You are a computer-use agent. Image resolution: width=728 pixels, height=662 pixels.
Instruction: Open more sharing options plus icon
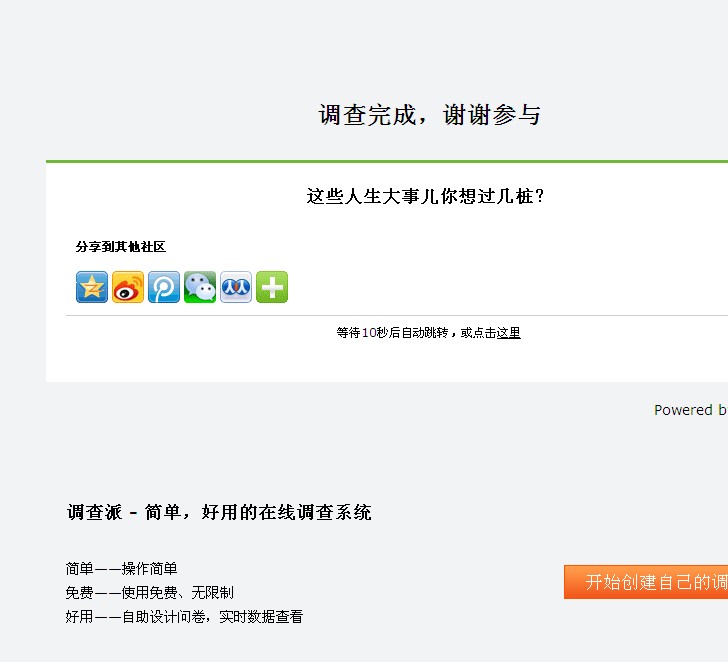pos(272,287)
